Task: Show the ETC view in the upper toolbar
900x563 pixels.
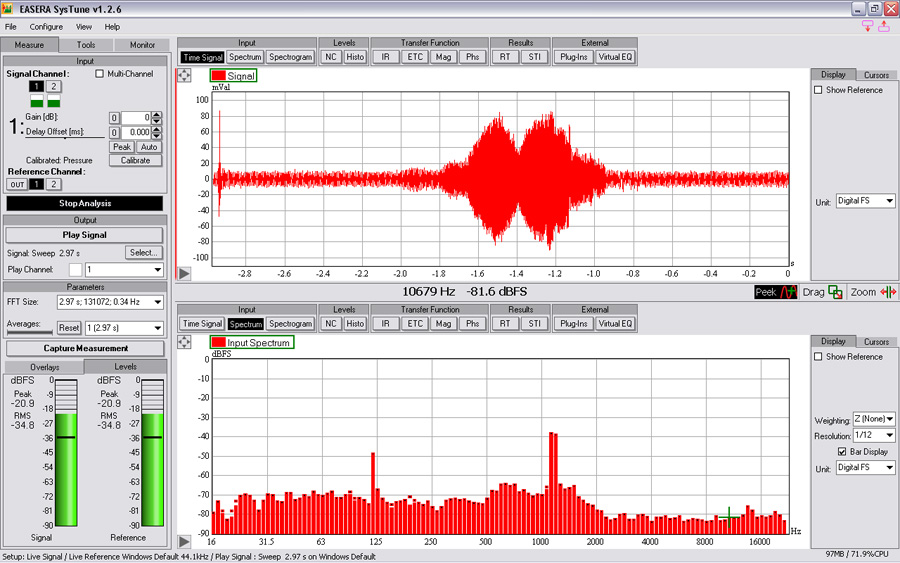Action: [414, 57]
